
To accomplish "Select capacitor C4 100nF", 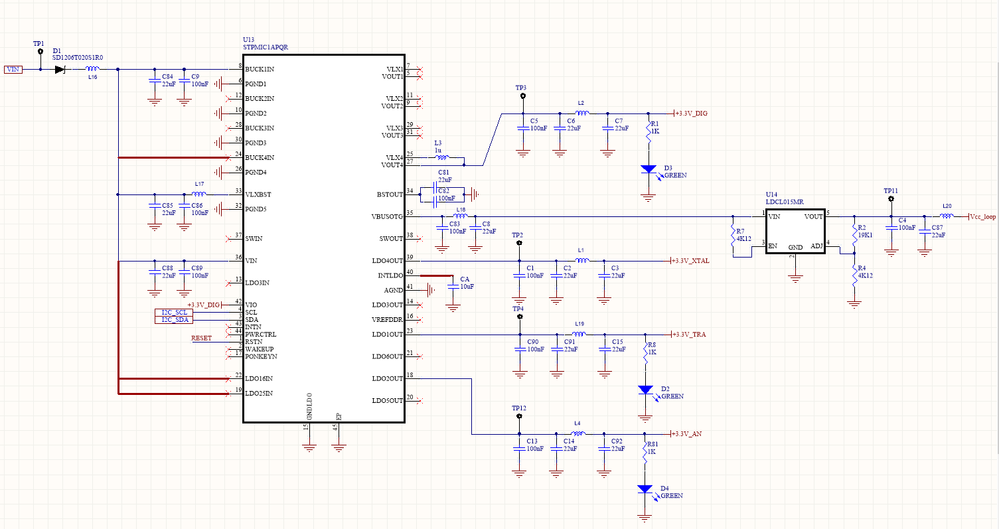I will pyautogui.click(x=891, y=229).
